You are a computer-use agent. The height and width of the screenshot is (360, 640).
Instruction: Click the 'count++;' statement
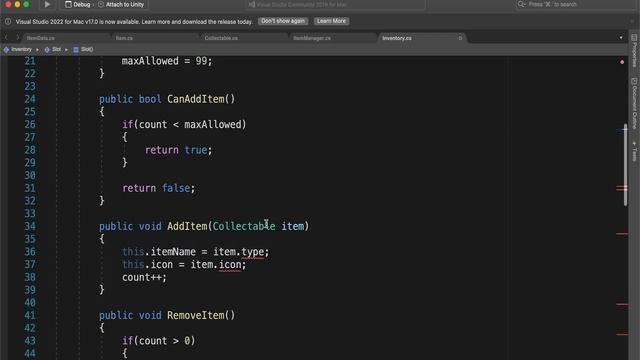144,278
